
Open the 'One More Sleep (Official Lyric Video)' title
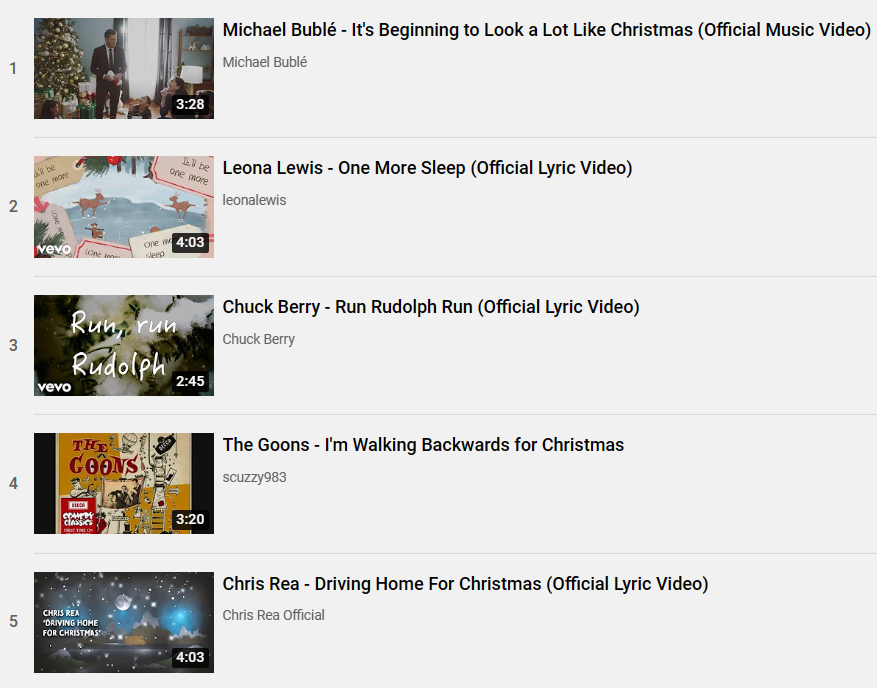coord(427,168)
